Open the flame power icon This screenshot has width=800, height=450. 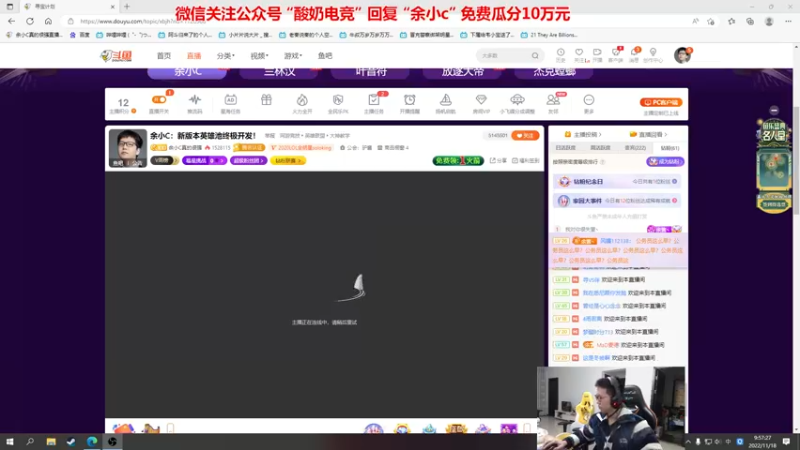click(x=302, y=103)
